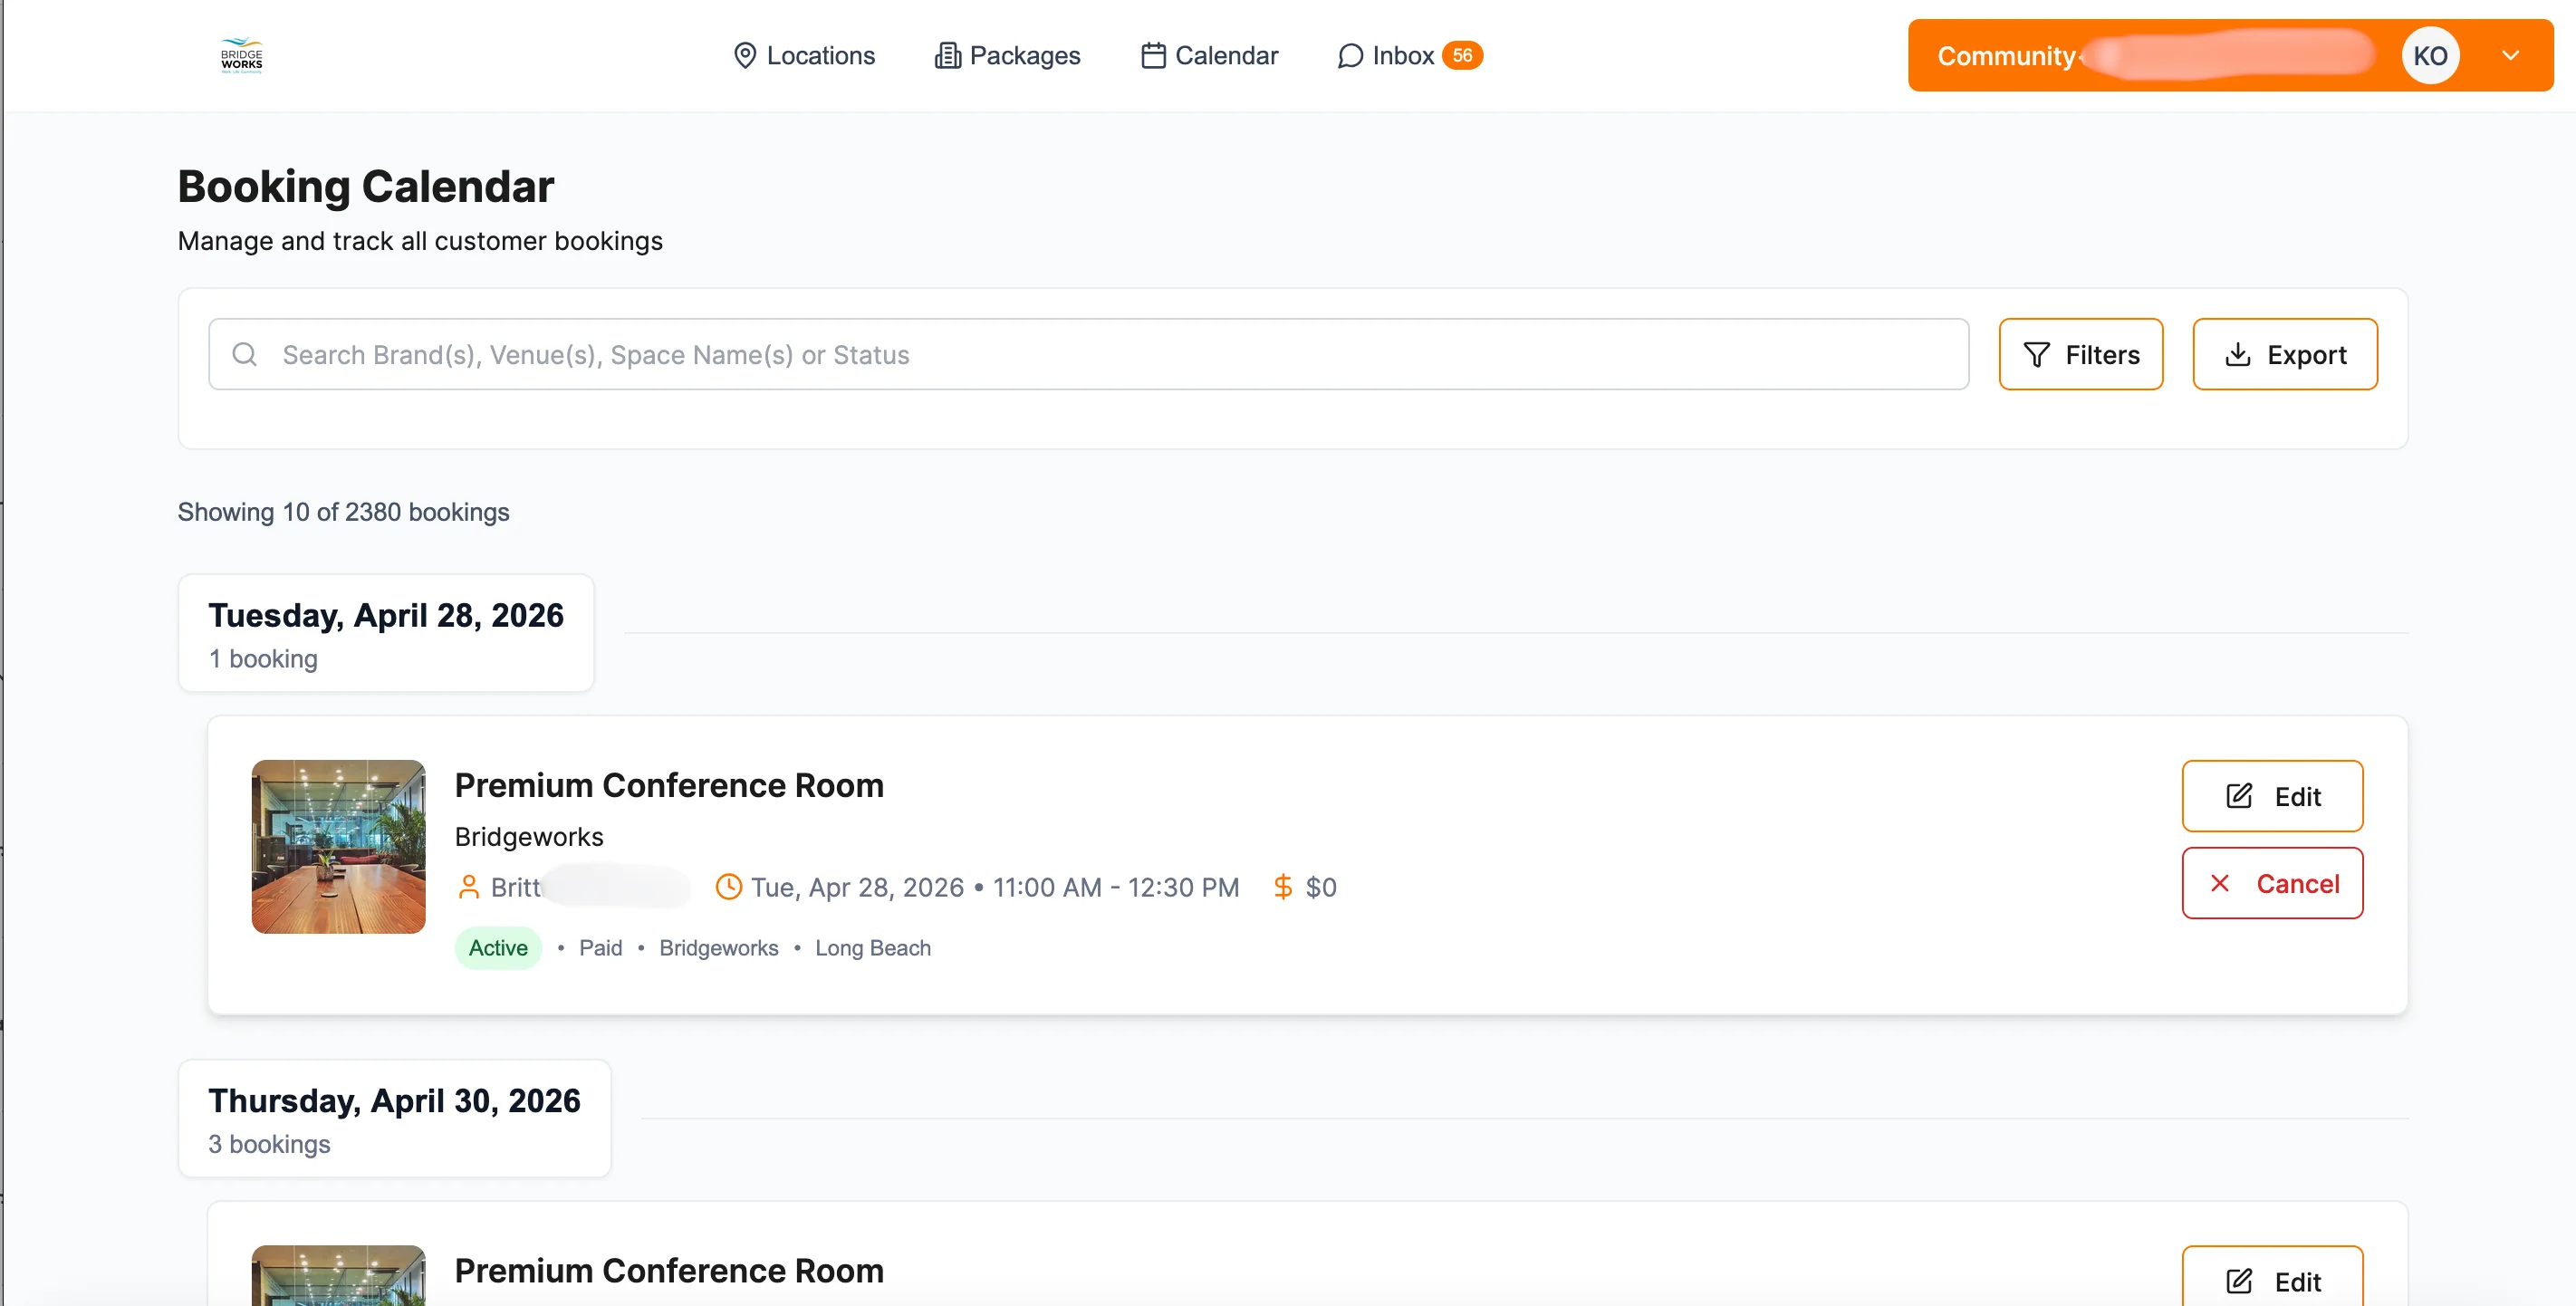The height and width of the screenshot is (1306, 2576).
Task: Click the 'Showing 10 of 2380 bookings' text
Action: pyautogui.click(x=343, y=513)
